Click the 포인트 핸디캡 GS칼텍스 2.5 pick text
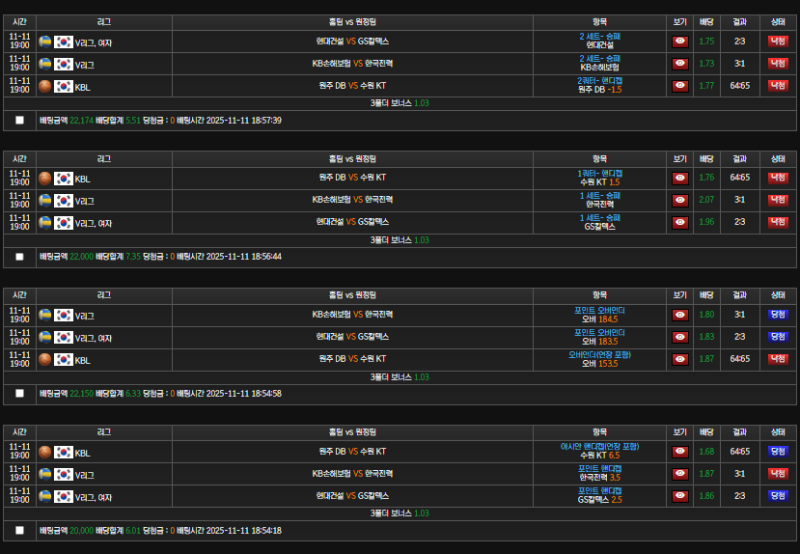800x554 pixels. [x=600, y=496]
